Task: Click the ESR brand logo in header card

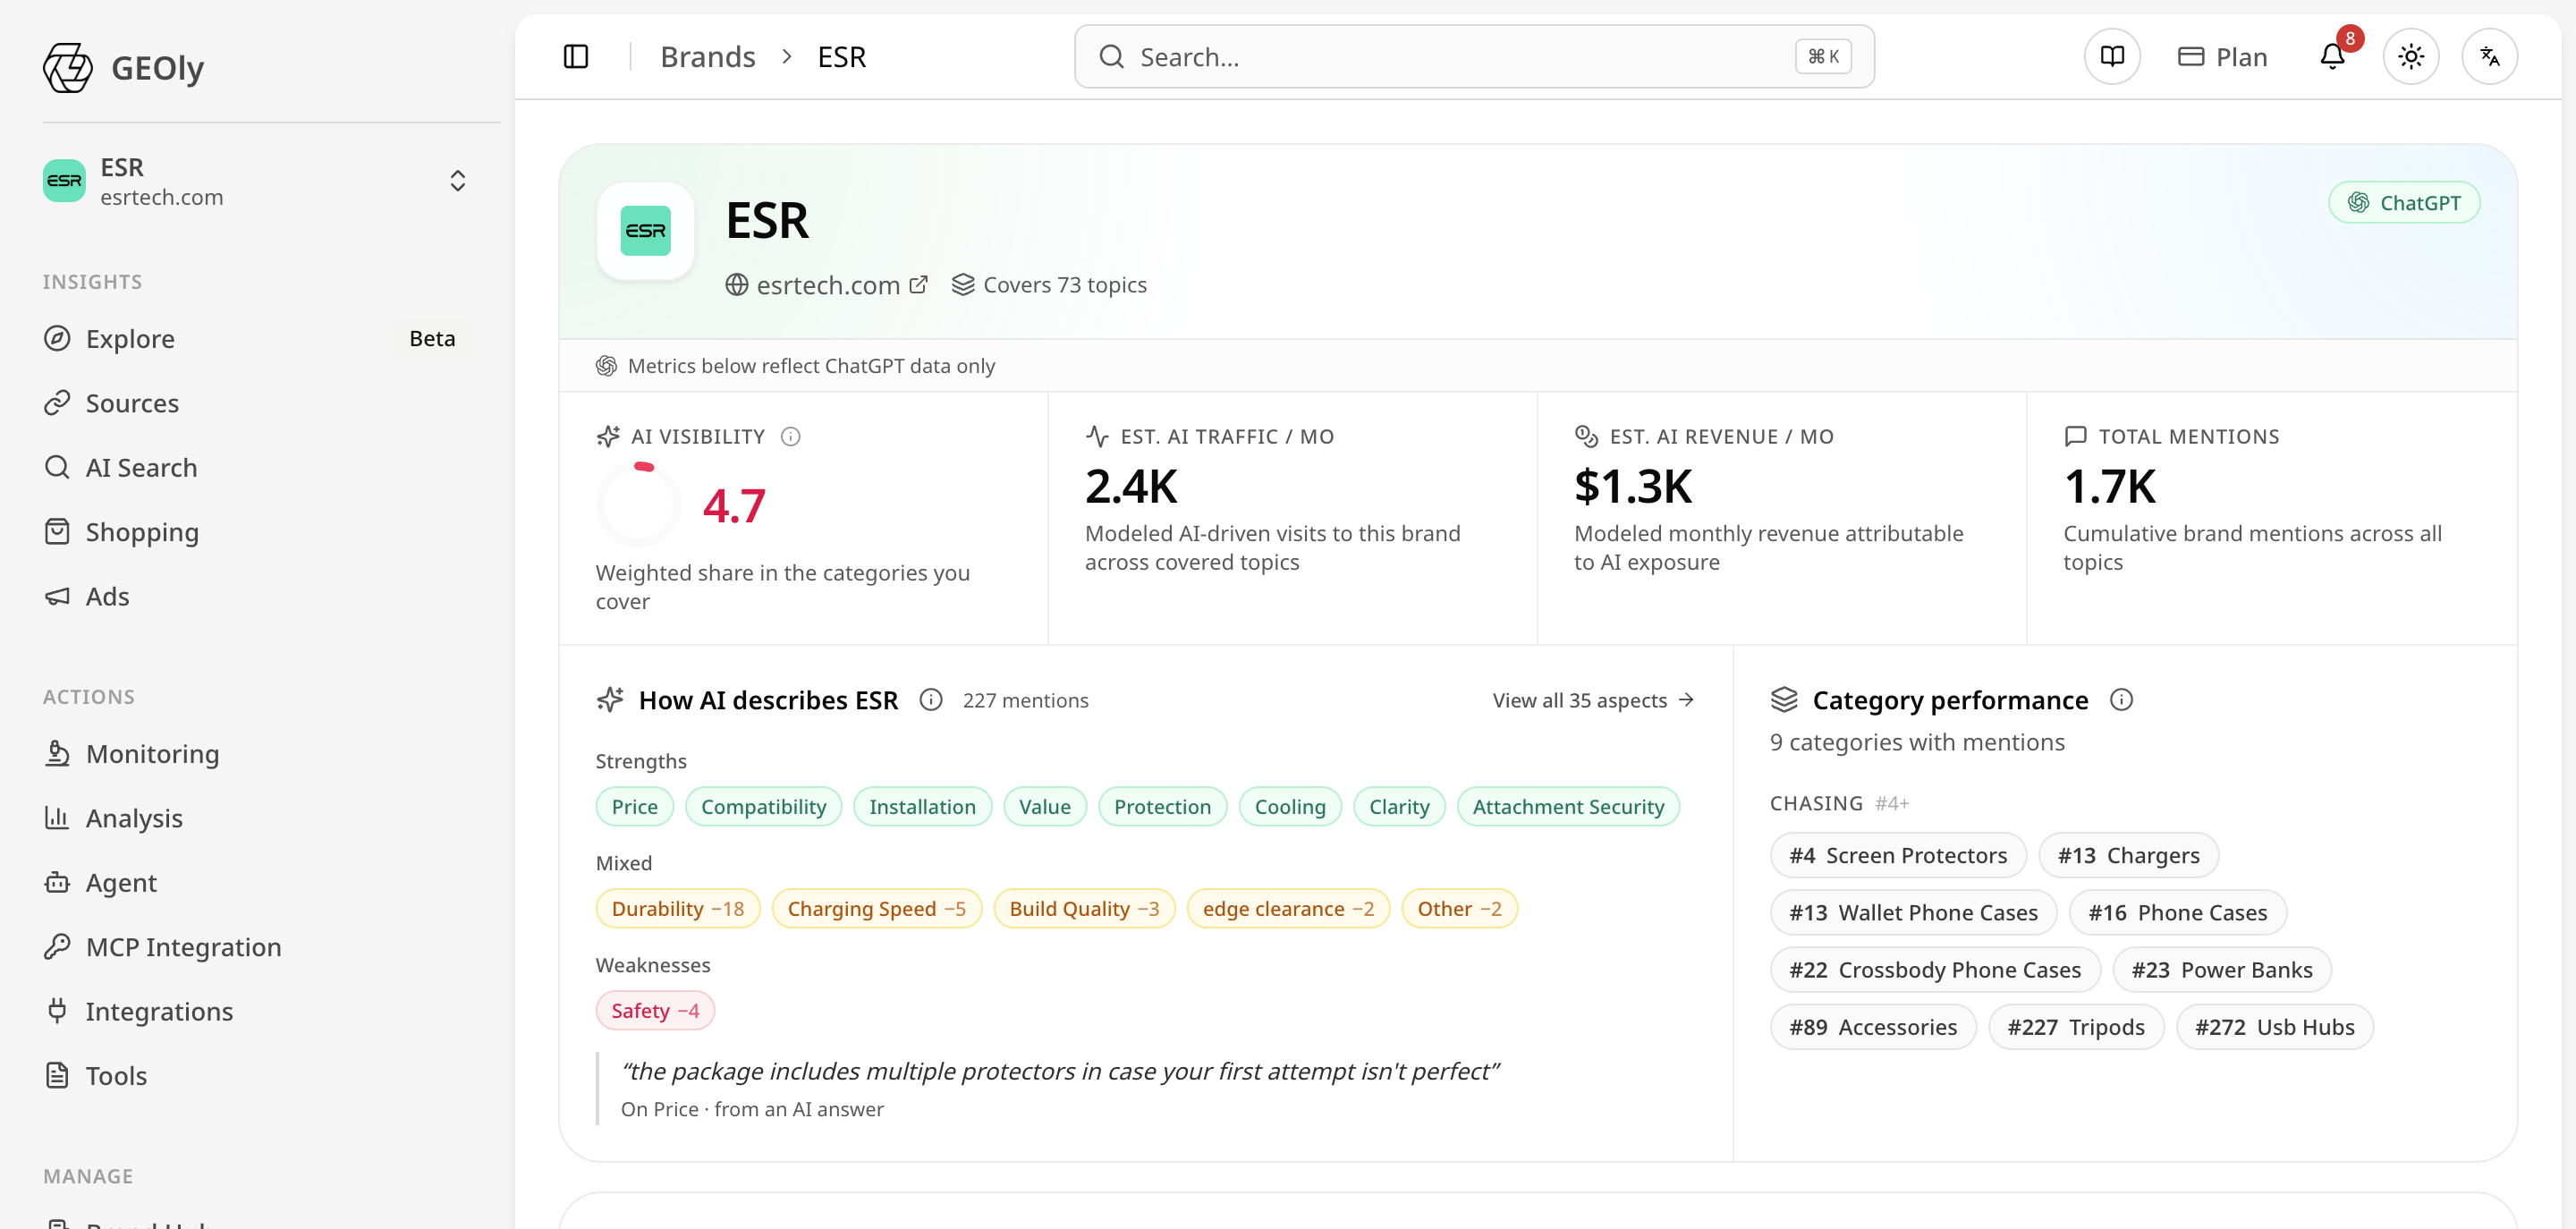Action: click(x=646, y=231)
